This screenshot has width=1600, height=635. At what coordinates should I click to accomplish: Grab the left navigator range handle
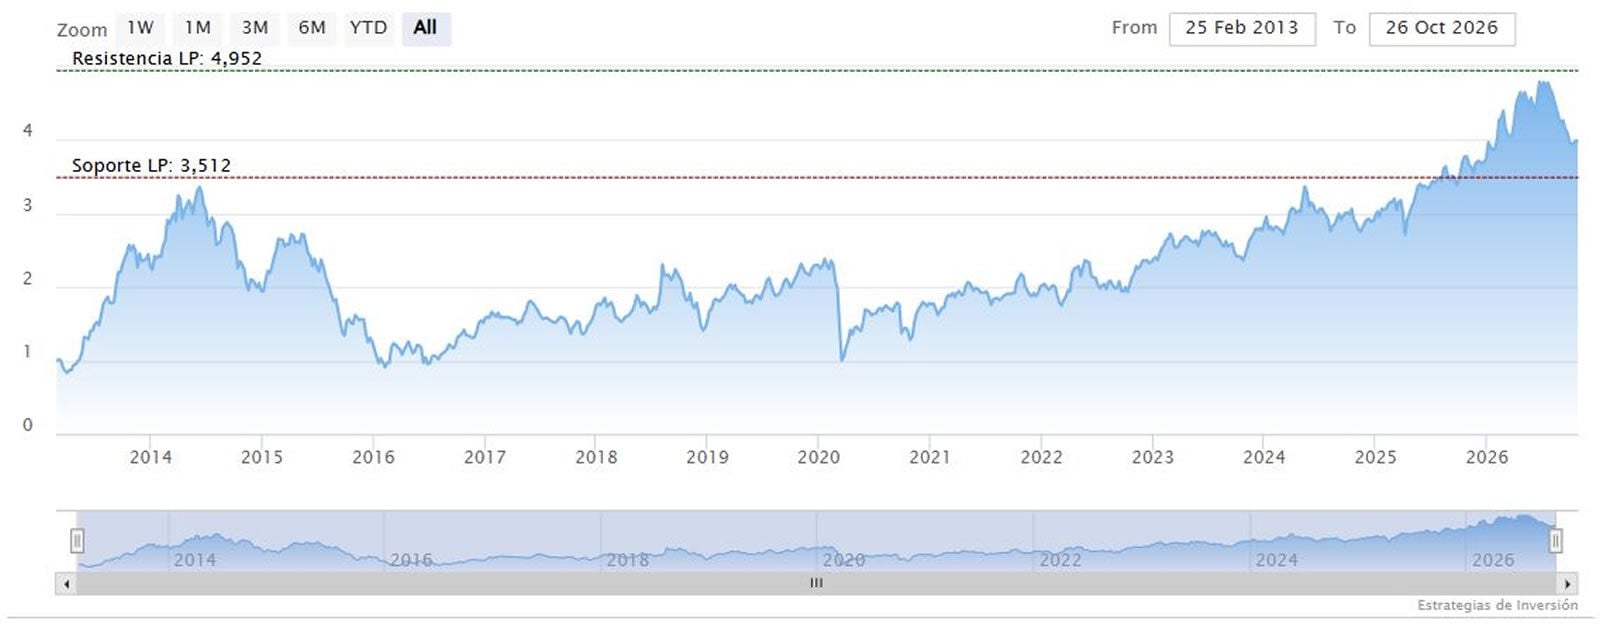[x=77, y=541]
